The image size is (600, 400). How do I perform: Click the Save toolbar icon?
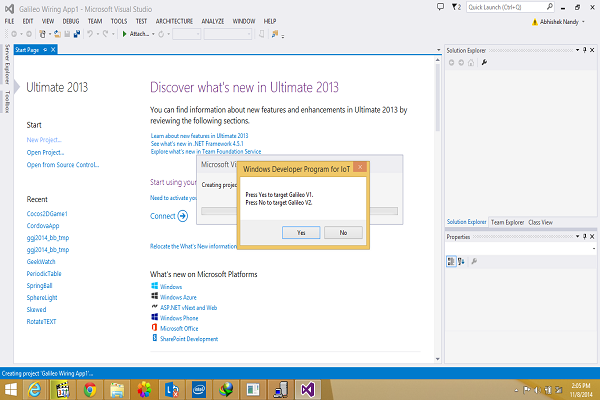[67, 34]
